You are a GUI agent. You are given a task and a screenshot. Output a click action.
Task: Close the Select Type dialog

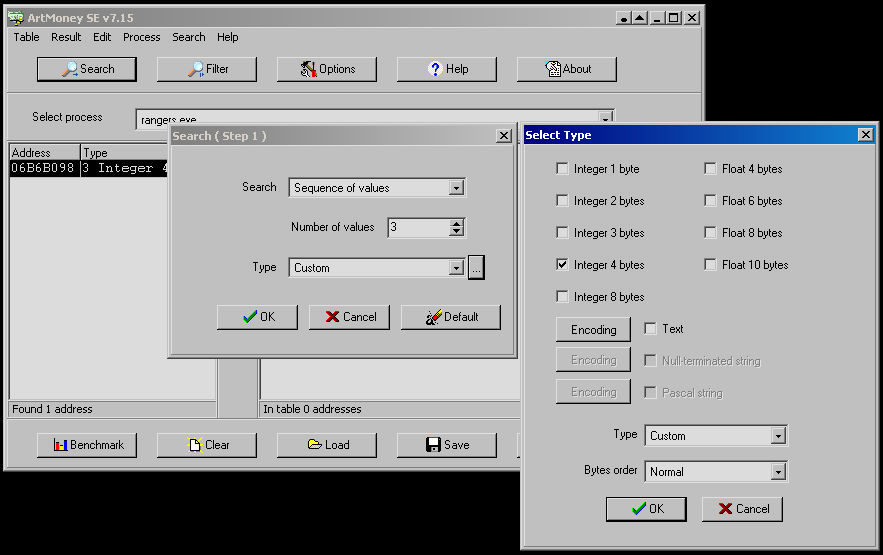tap(866, 135)
